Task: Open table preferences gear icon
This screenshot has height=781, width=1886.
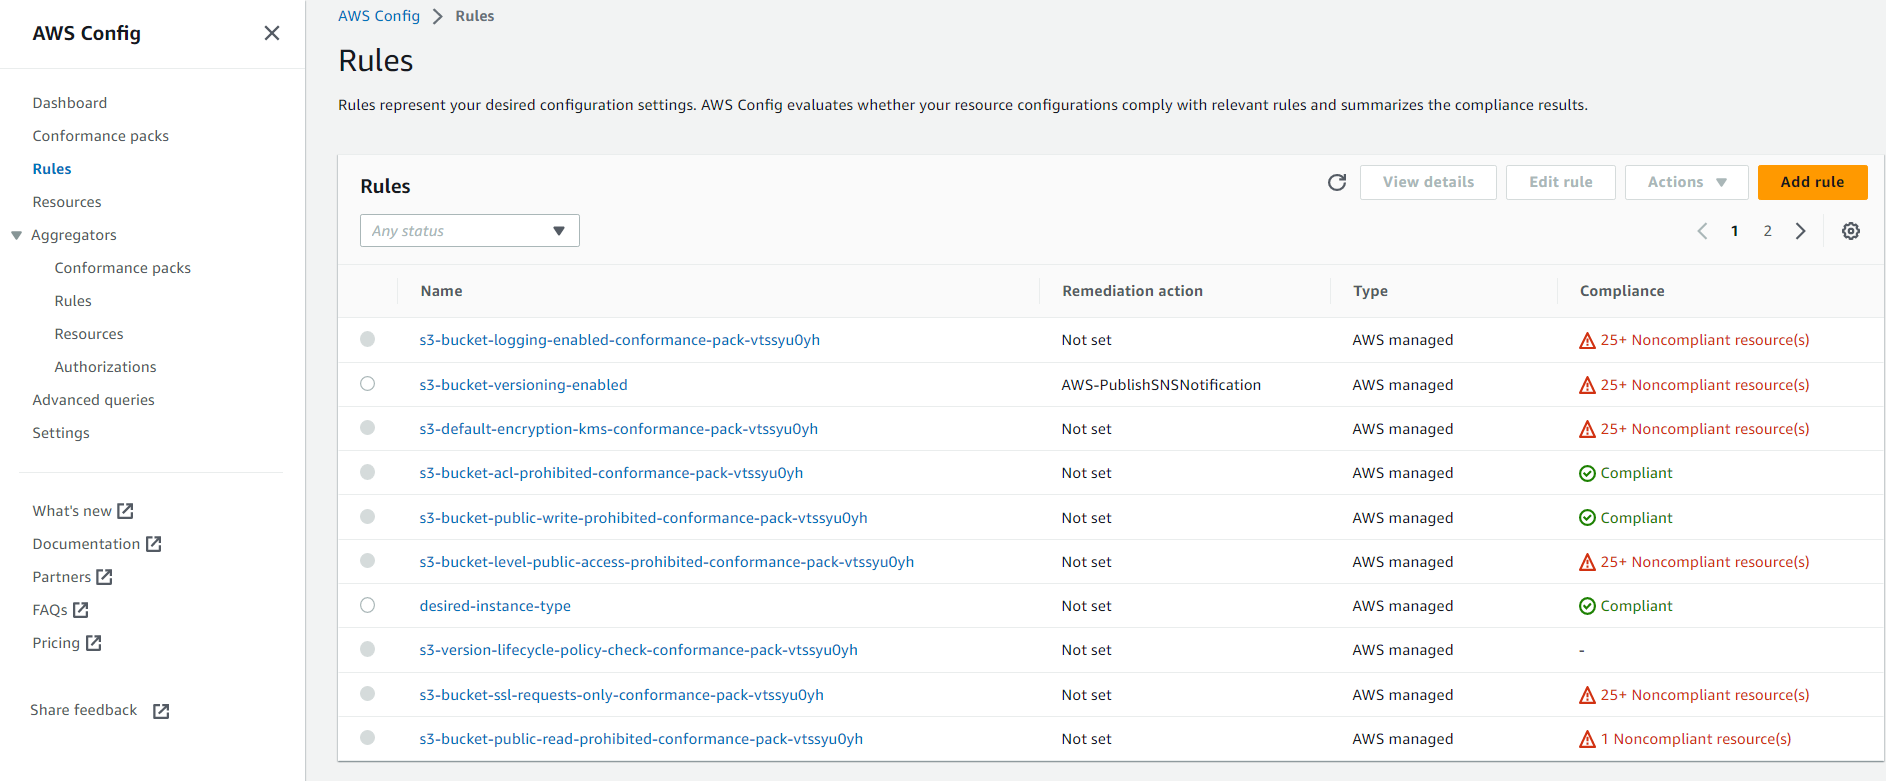Action: pos(1851,231)
